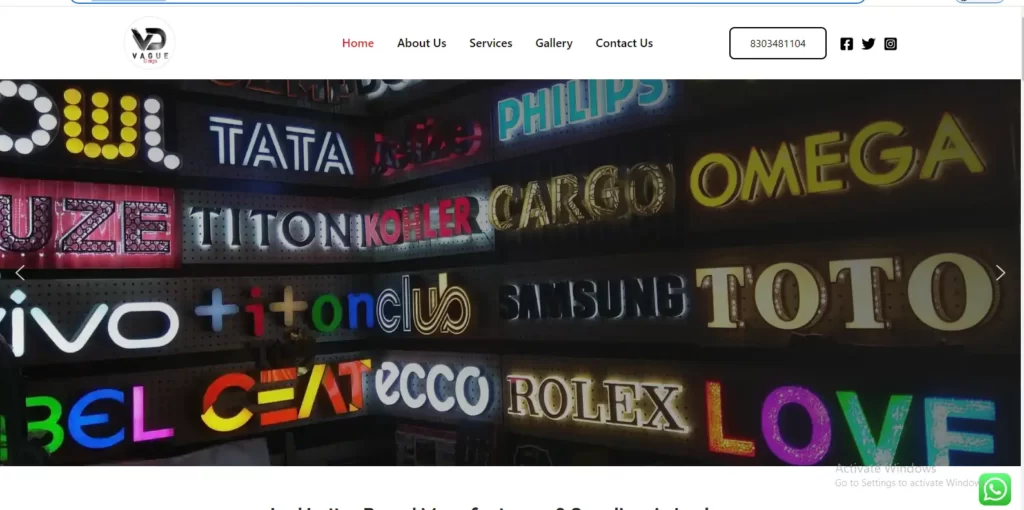Open the About Us page
Viewport: 1024px width, 510px height.
tap(421, 43)
